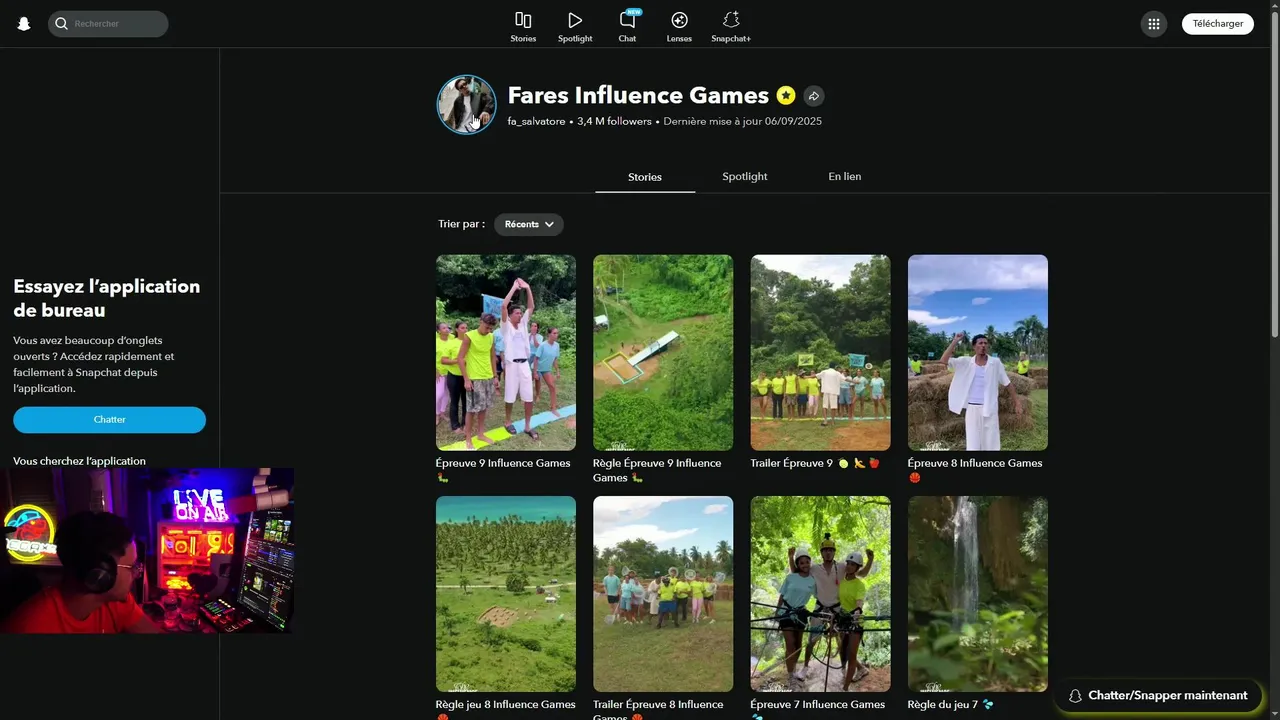Open Épreuve 8 Influence Games story thumbnail

[978, 352]
